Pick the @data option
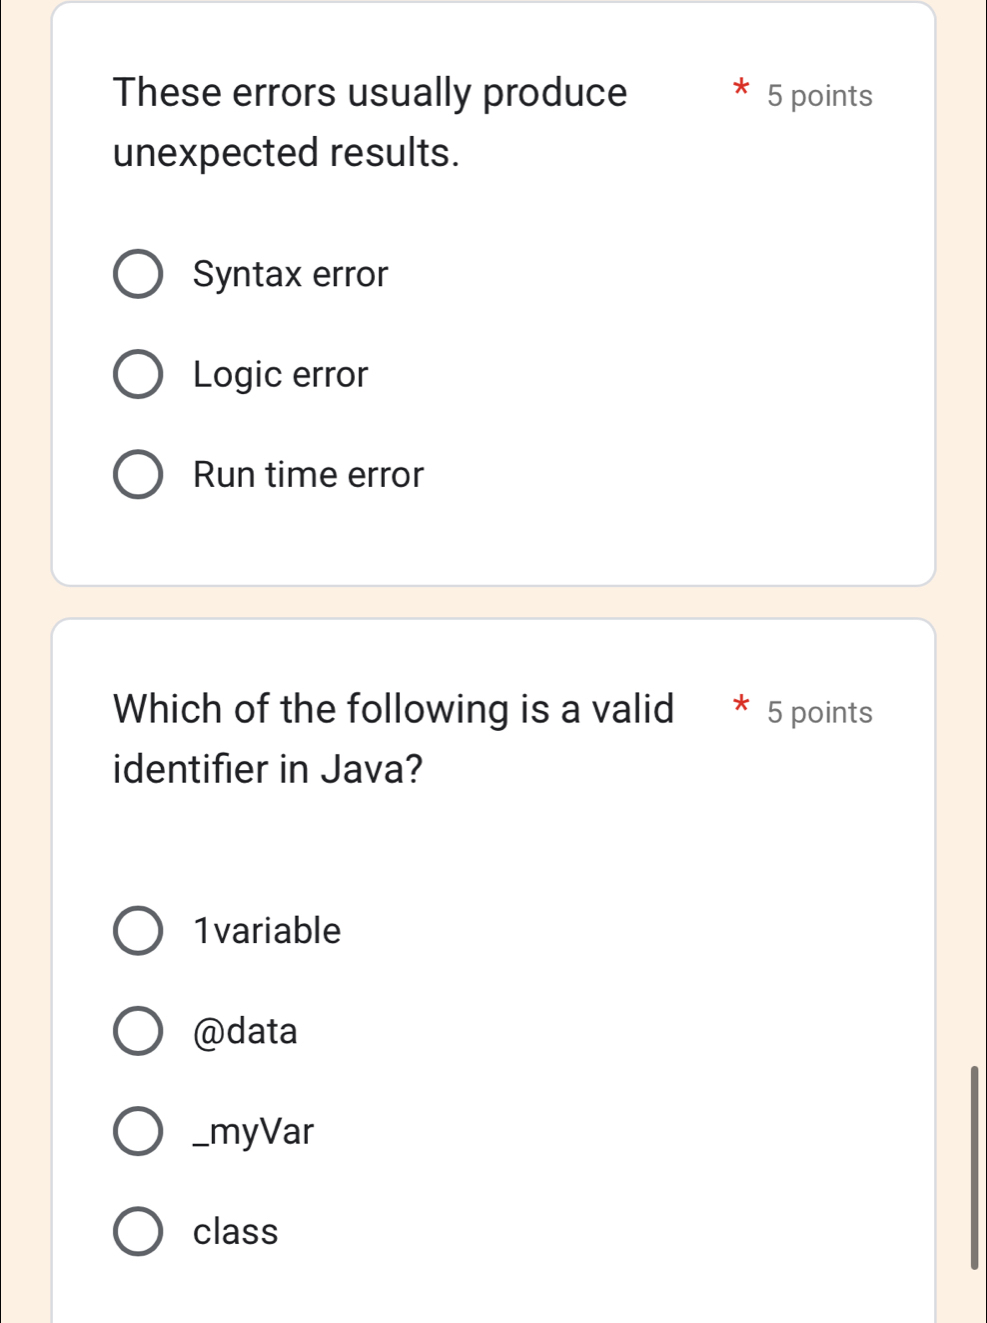This screenshot has width=987, height=1323. [139, 1031]
